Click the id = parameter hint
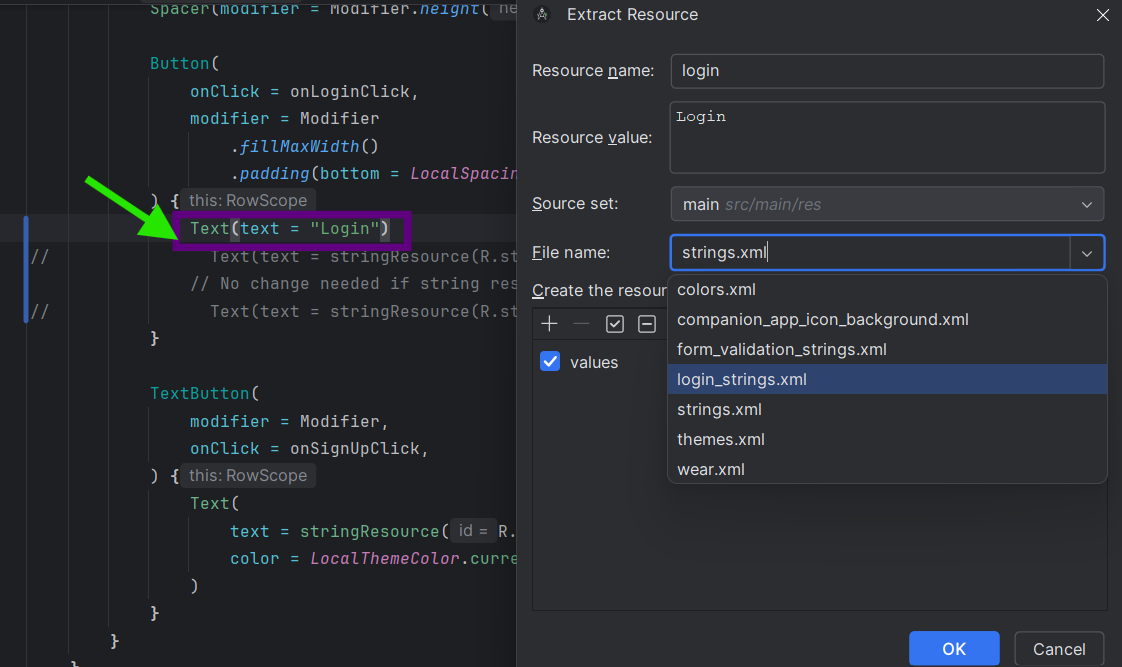The image size is (1122, 667). tap(473, 531)
